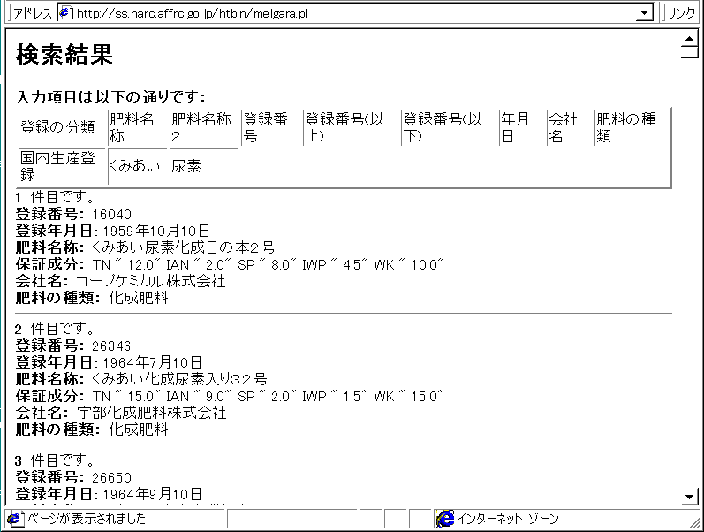704x532 pixels.
Task: Click the 入力項目は以下の通りです text
Action: tap(110, 97)
